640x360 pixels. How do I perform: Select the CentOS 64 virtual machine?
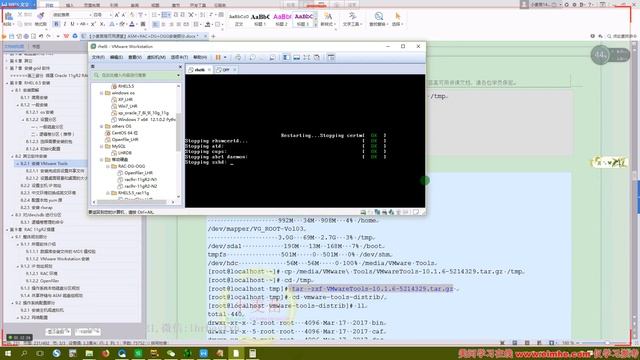coord(122,133)
